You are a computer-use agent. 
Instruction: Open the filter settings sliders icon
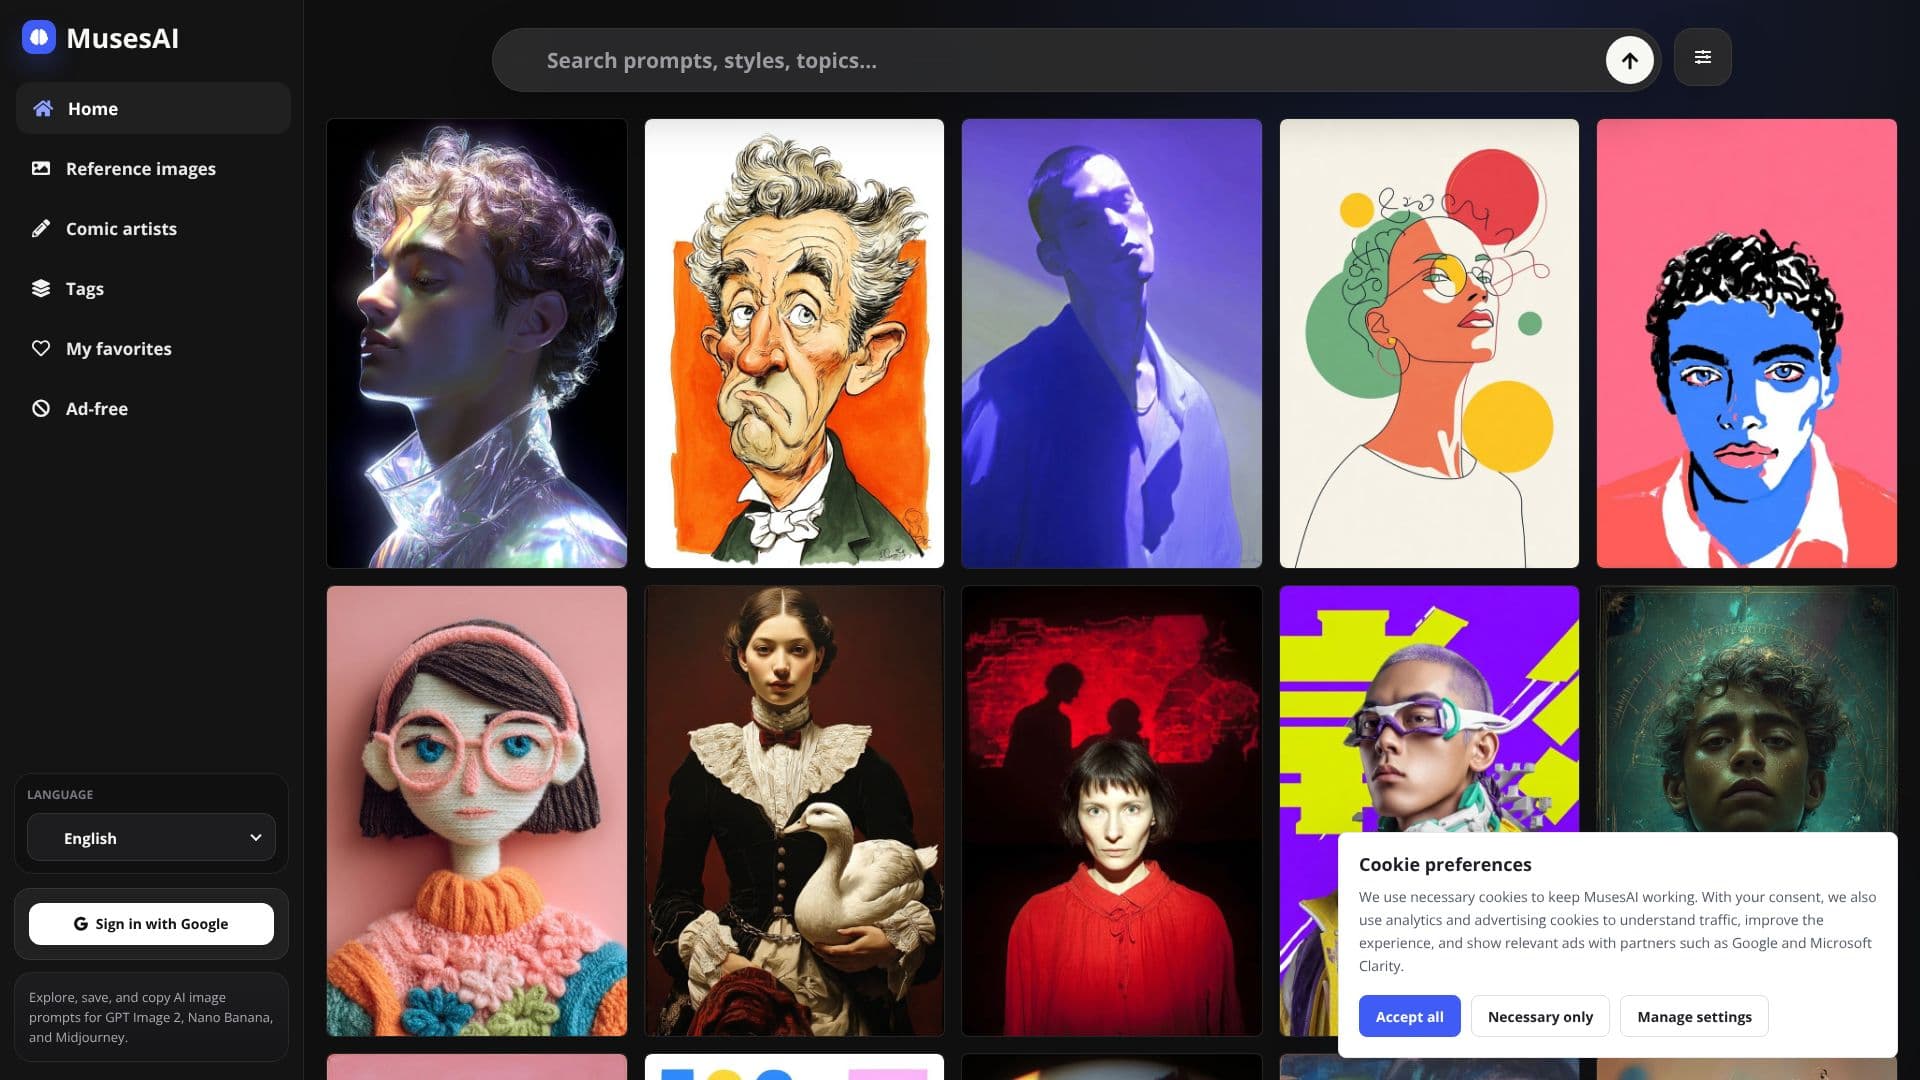1702,57
